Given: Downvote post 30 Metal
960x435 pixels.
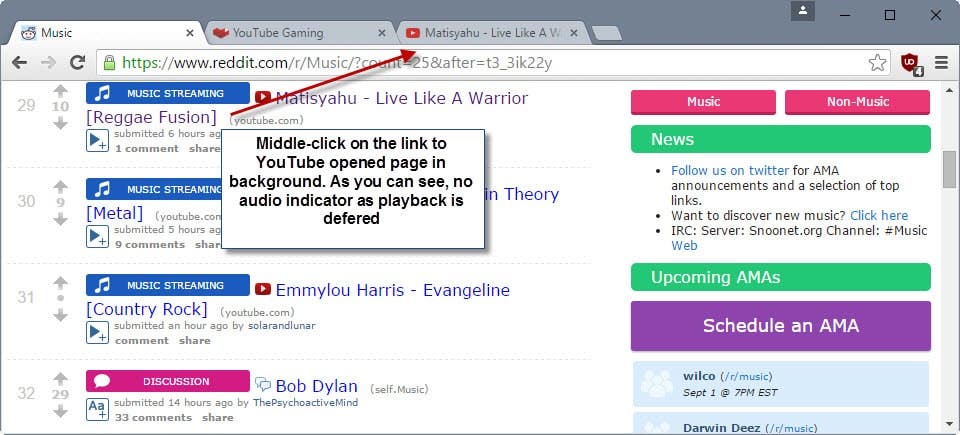Looking at the screenshot, I should [x=60, y=219].
